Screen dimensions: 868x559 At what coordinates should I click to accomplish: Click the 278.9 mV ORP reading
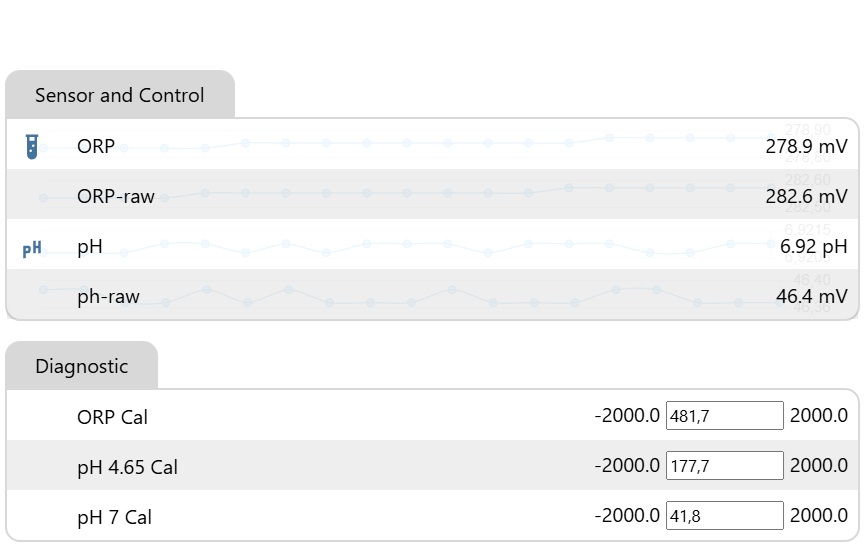point(806,147)
